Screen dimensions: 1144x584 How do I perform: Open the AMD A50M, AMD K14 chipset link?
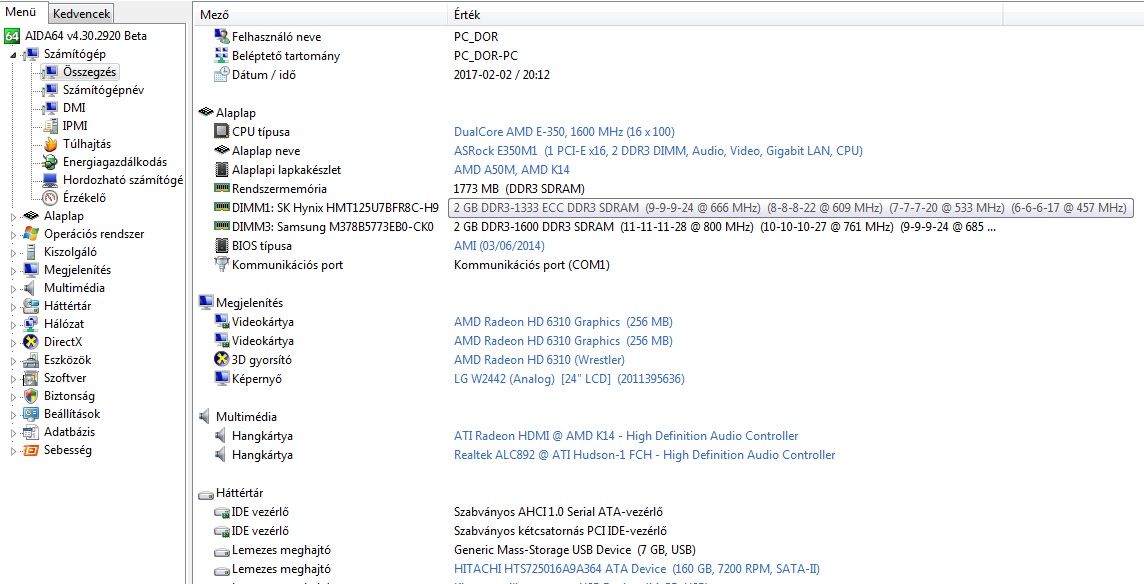[x=511, y=169]
